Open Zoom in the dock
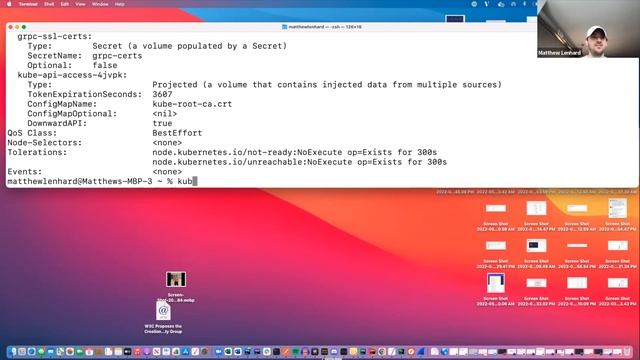 218,351
